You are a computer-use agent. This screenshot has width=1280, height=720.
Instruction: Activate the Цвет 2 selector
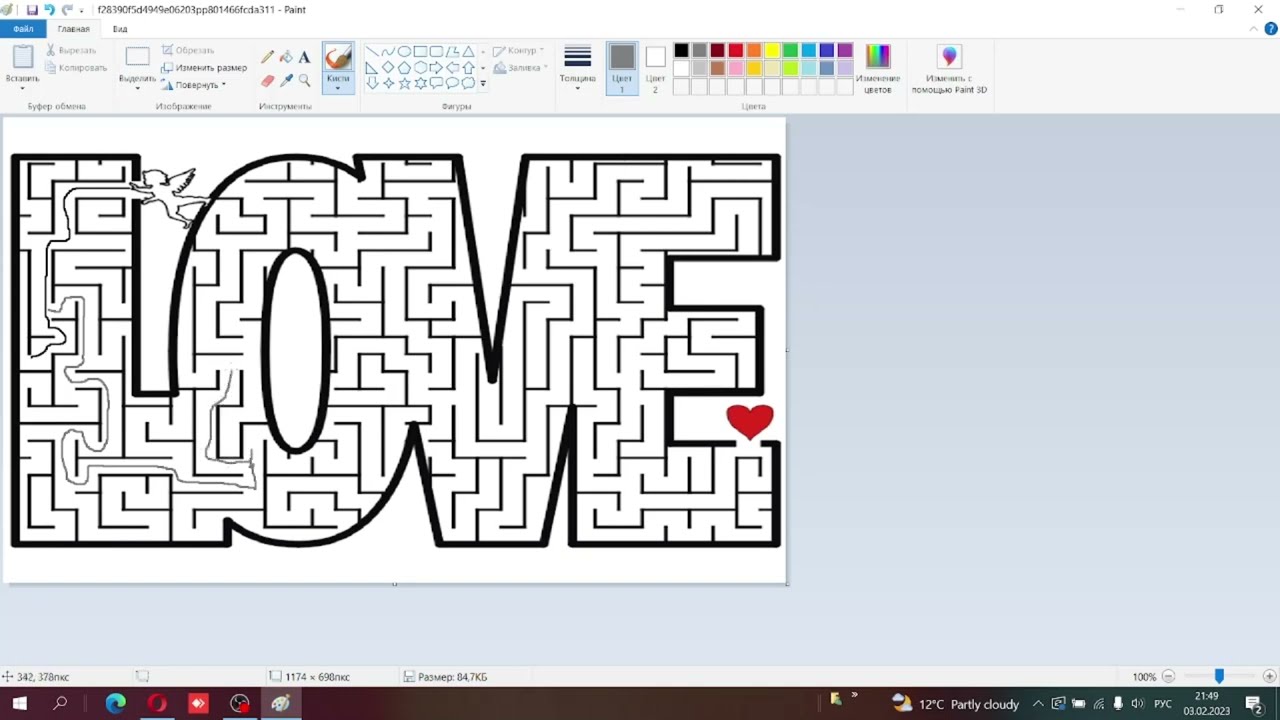coord(655,68)
